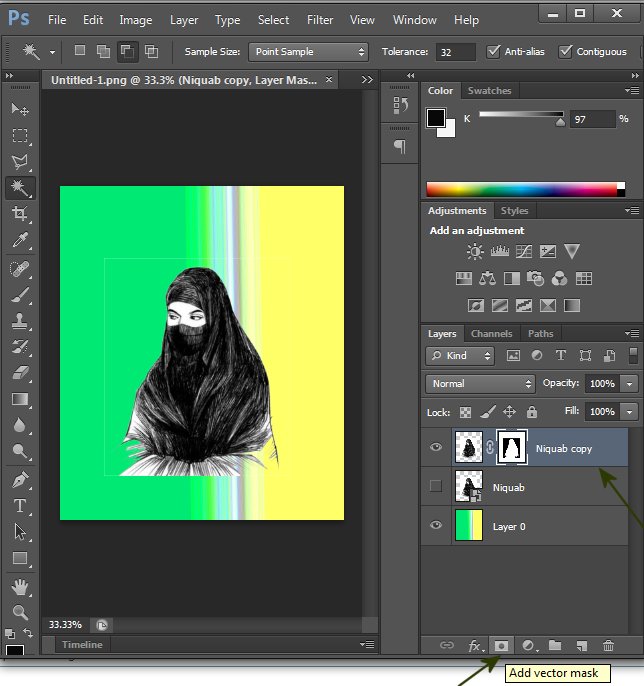This screenshot has height=686, width=644.
Task: Select subtract from selection mode
Action: pyautogui.click(x=127, y=52)
